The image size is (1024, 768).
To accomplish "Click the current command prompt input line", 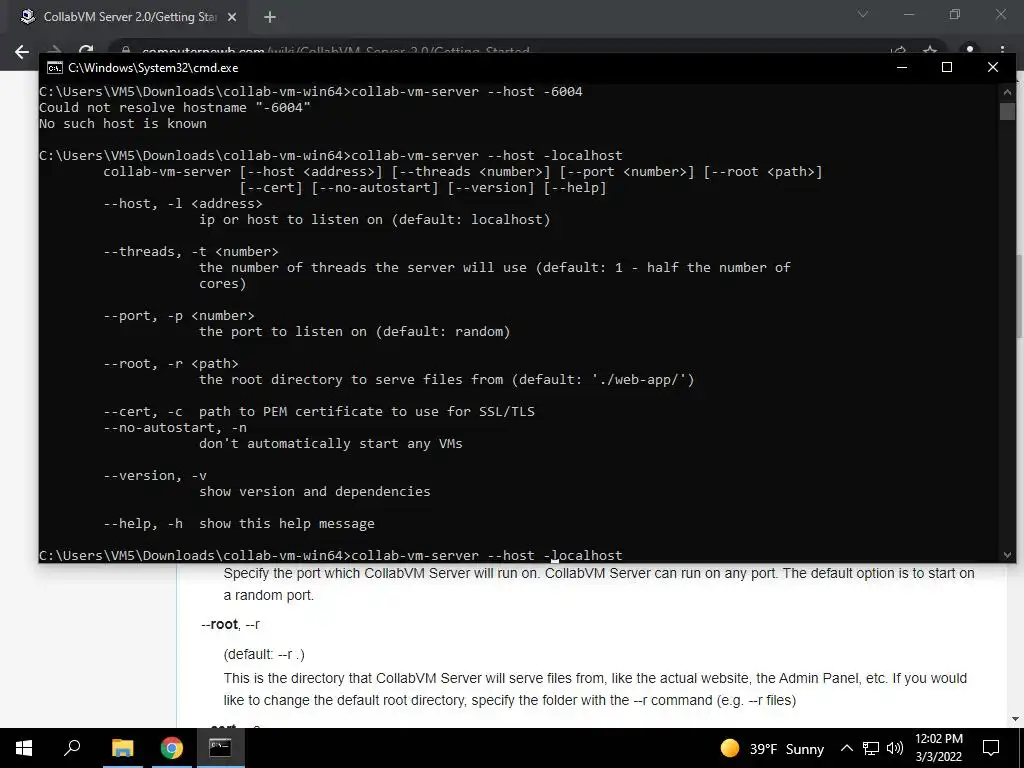I will (330, 555).
